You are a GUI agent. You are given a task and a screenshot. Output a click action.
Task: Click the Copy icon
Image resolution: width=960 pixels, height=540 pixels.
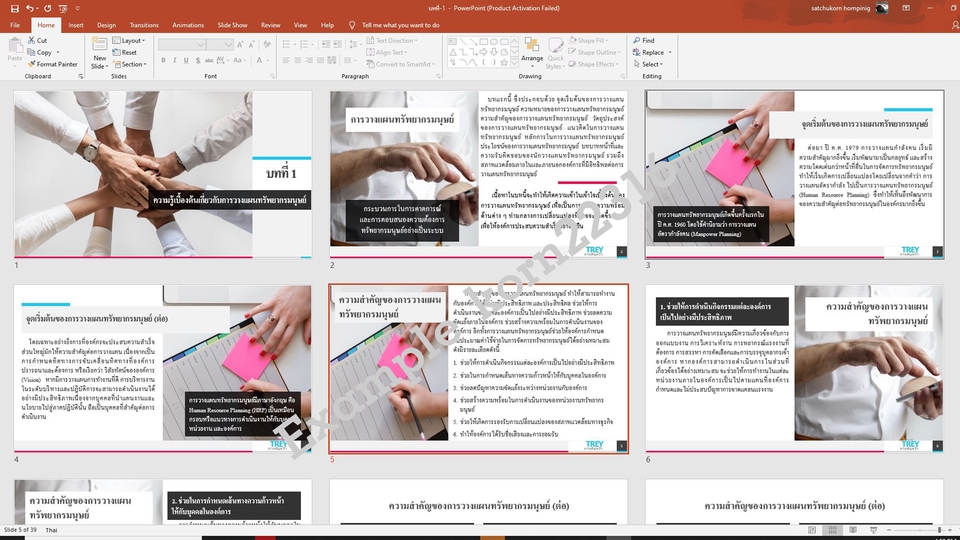[x=31, y=53]
